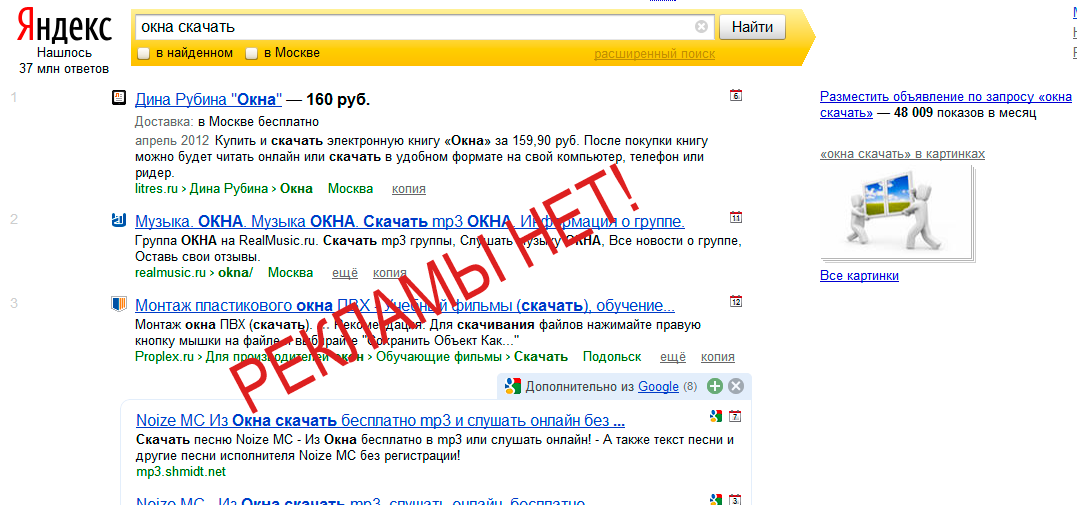Open 'копия' link under litres.ru result
This screenshot has height=505, width=1077.
tap(409, 189)
